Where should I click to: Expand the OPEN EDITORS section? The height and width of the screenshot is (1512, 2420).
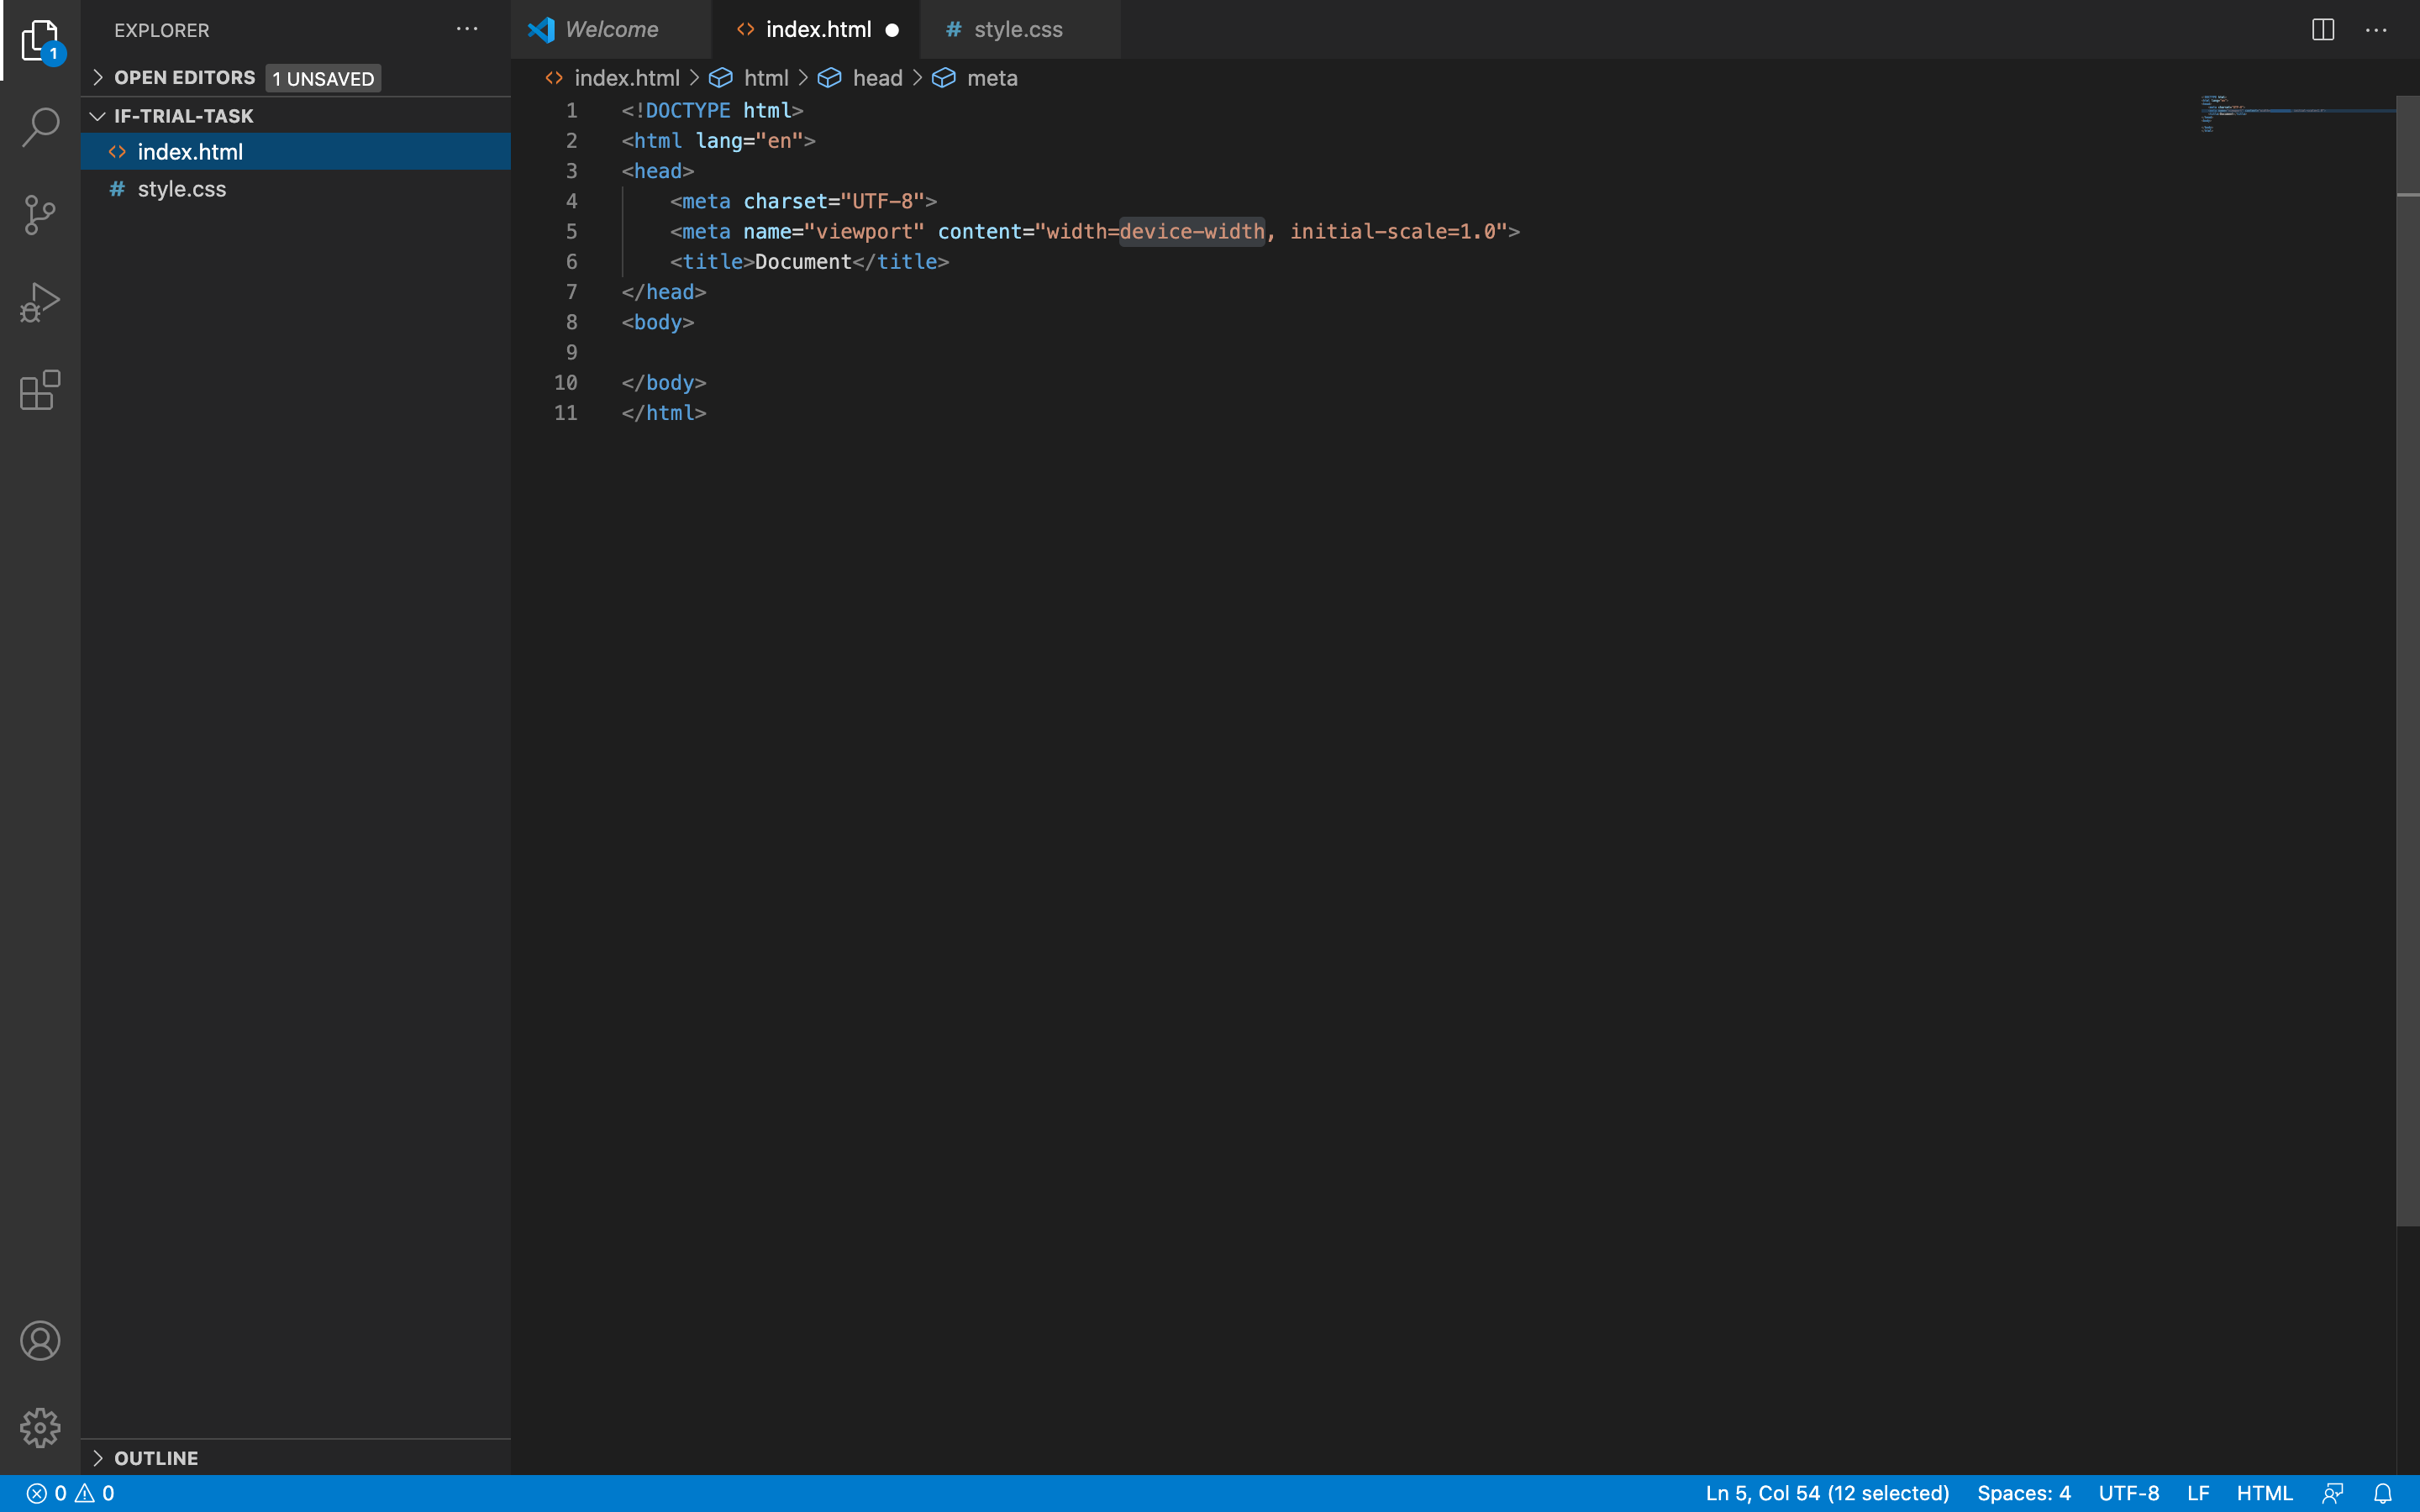point(99,77)
